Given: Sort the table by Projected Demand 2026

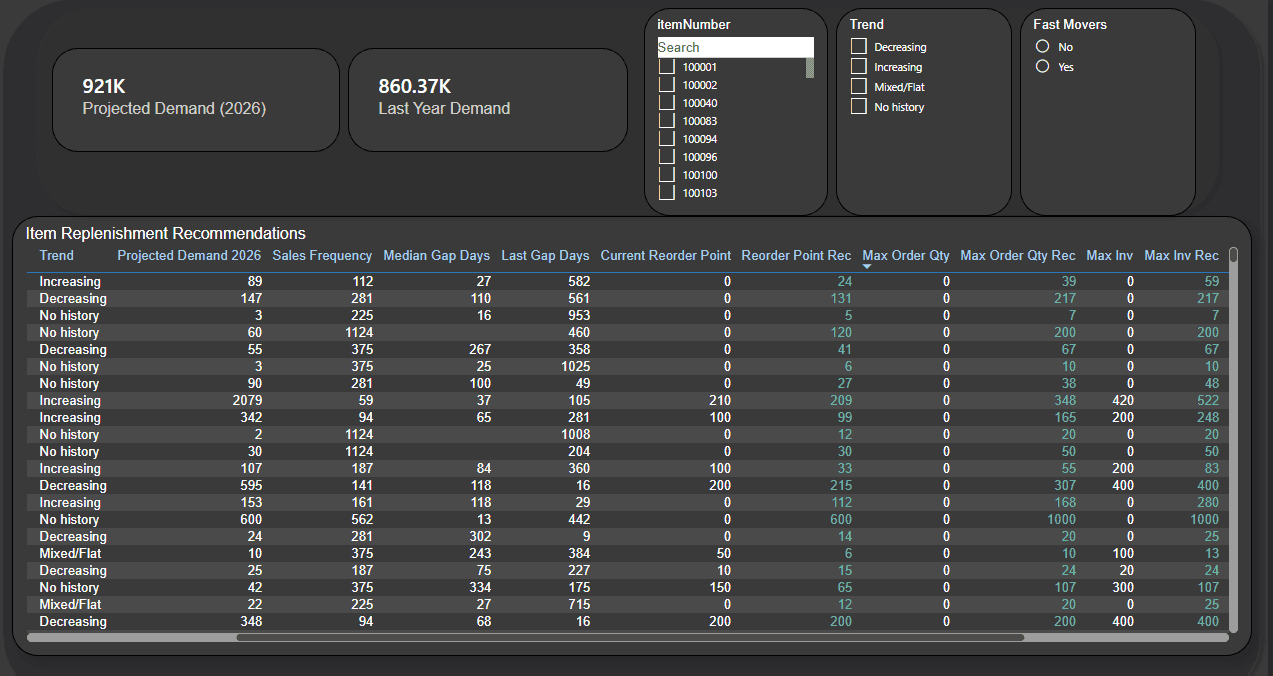Looking at the screenshot, I should [188, 255].
